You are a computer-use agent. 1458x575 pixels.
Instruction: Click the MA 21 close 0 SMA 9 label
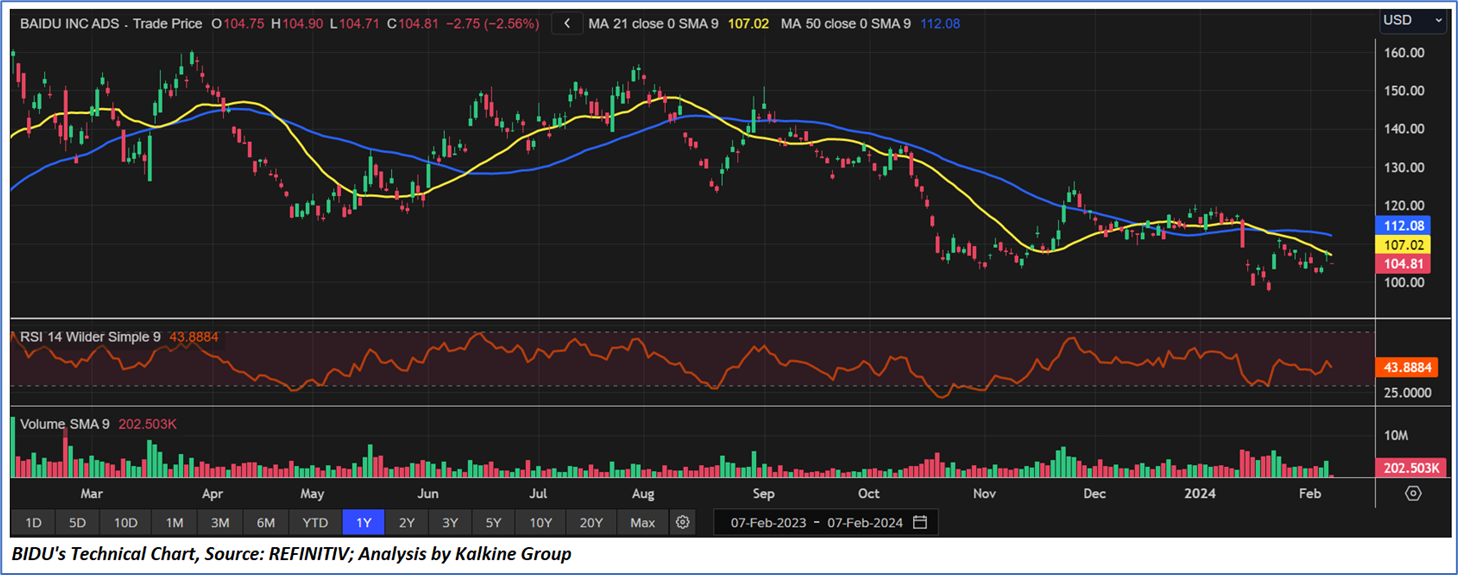(653, 23)
